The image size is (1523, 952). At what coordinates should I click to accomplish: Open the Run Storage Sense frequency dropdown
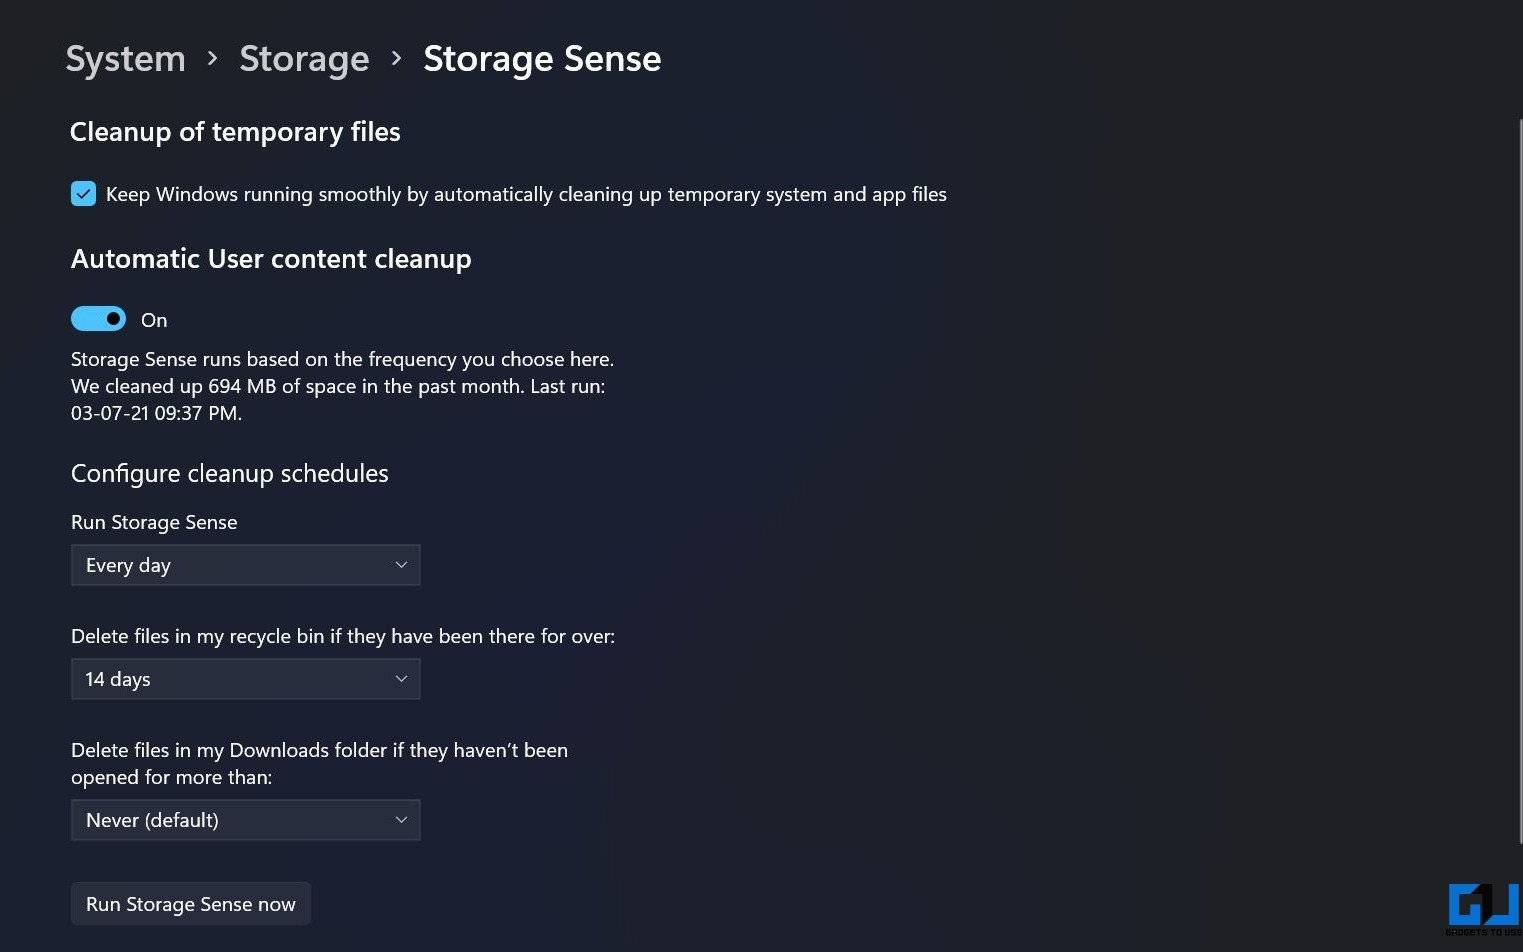(245, 565)
